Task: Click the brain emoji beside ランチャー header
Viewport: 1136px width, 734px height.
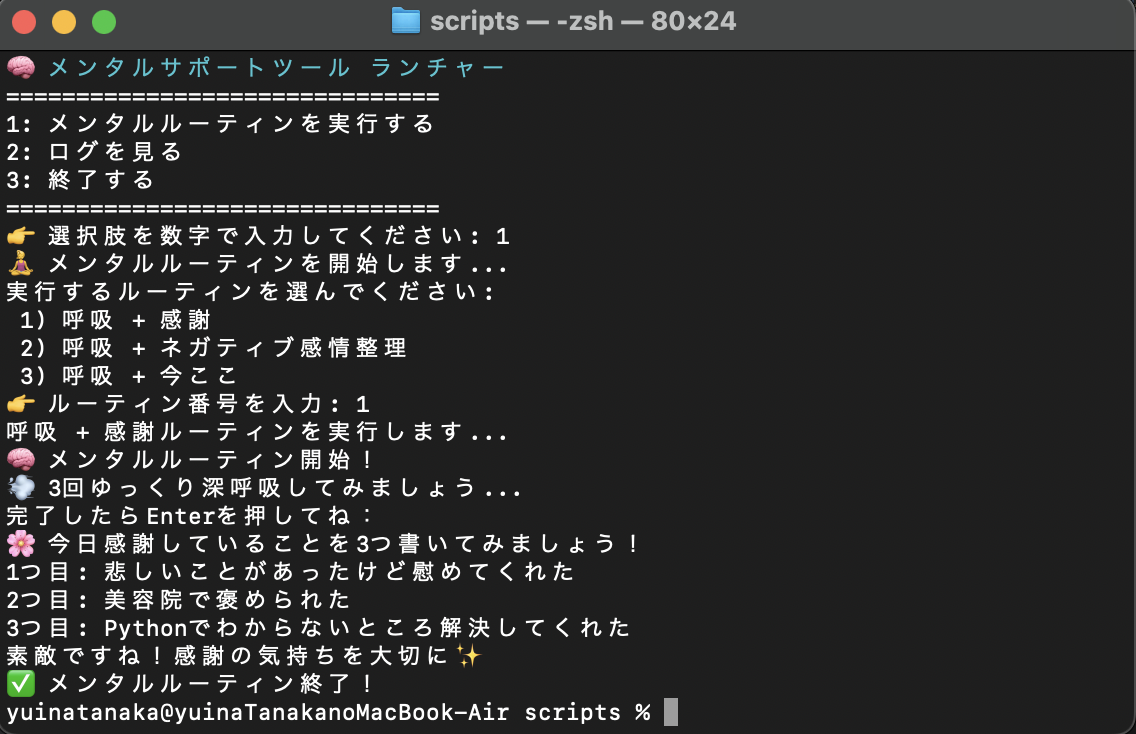Action: coord(21,67)
